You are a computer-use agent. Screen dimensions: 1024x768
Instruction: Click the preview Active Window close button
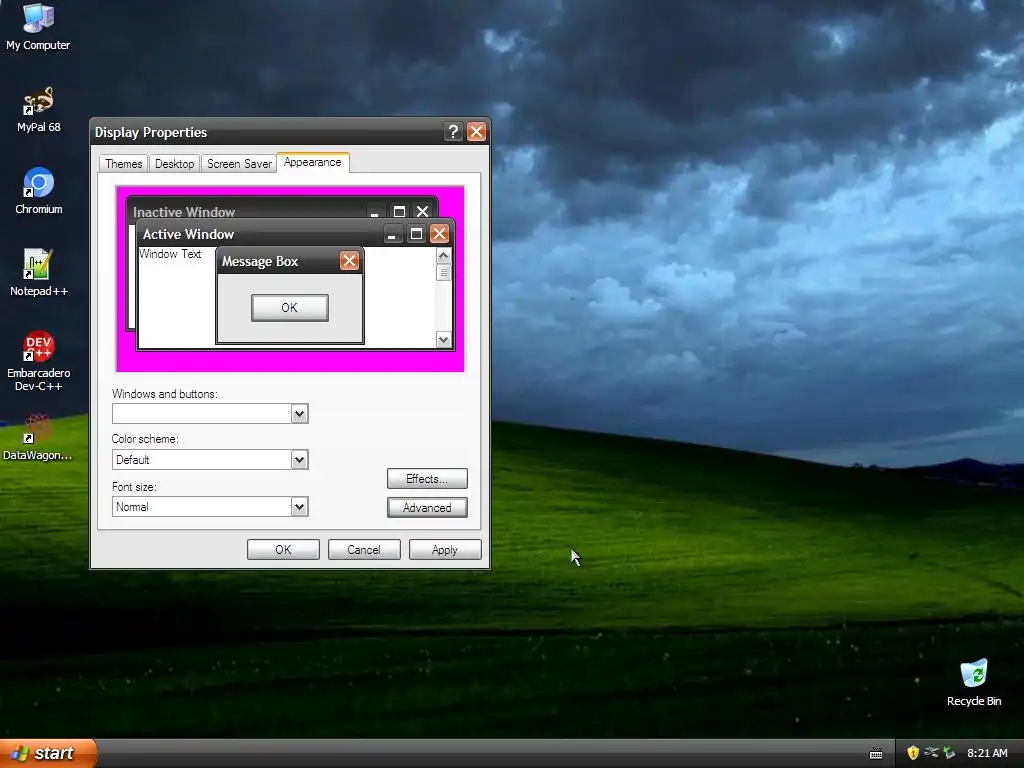point(440,234)
